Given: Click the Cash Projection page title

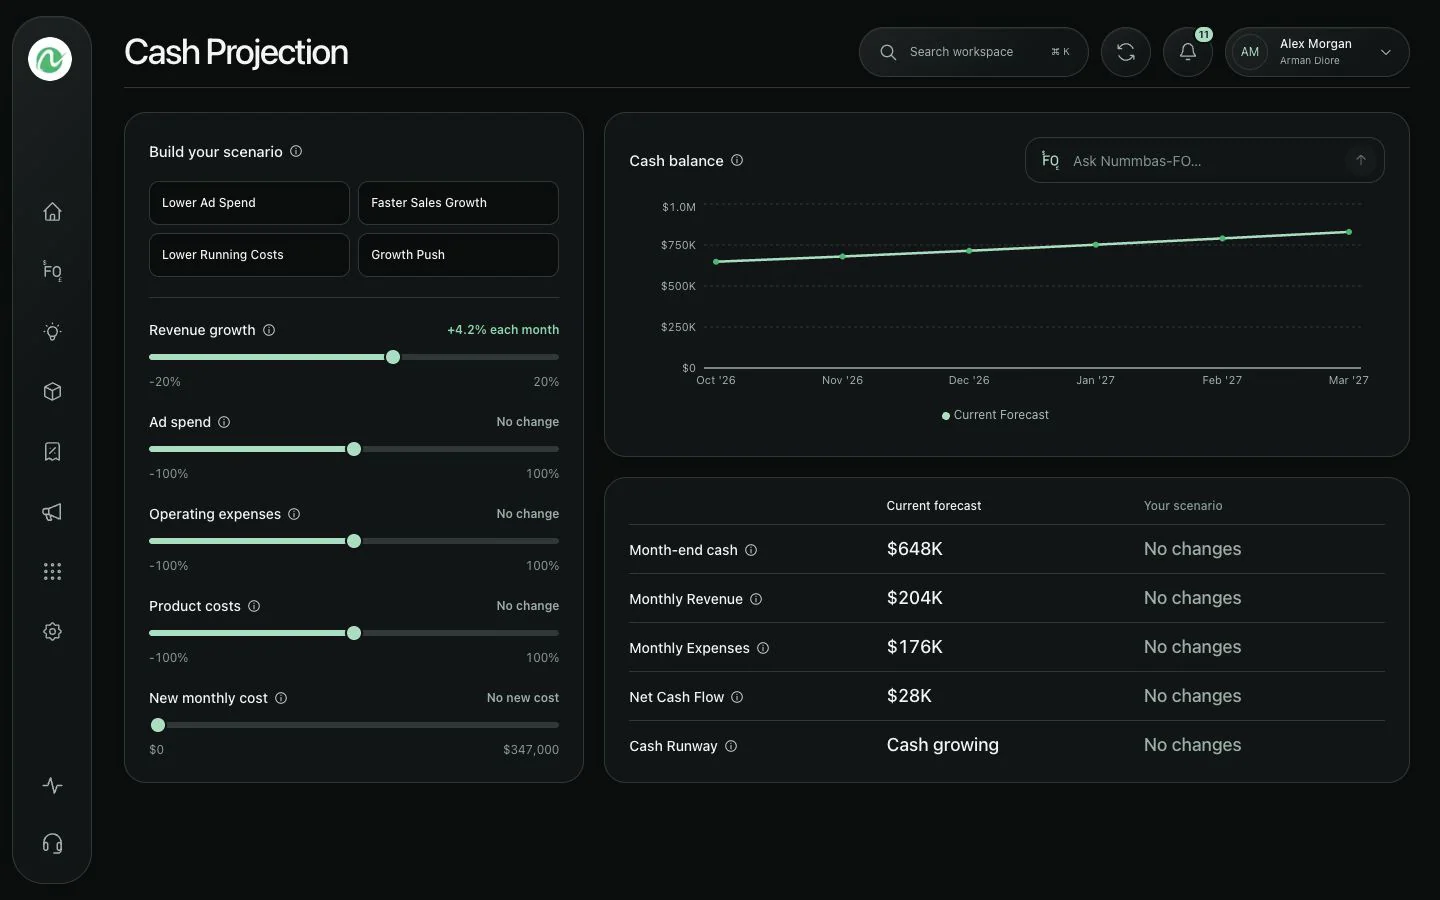Looking at the screenshot, I should 236,52.
